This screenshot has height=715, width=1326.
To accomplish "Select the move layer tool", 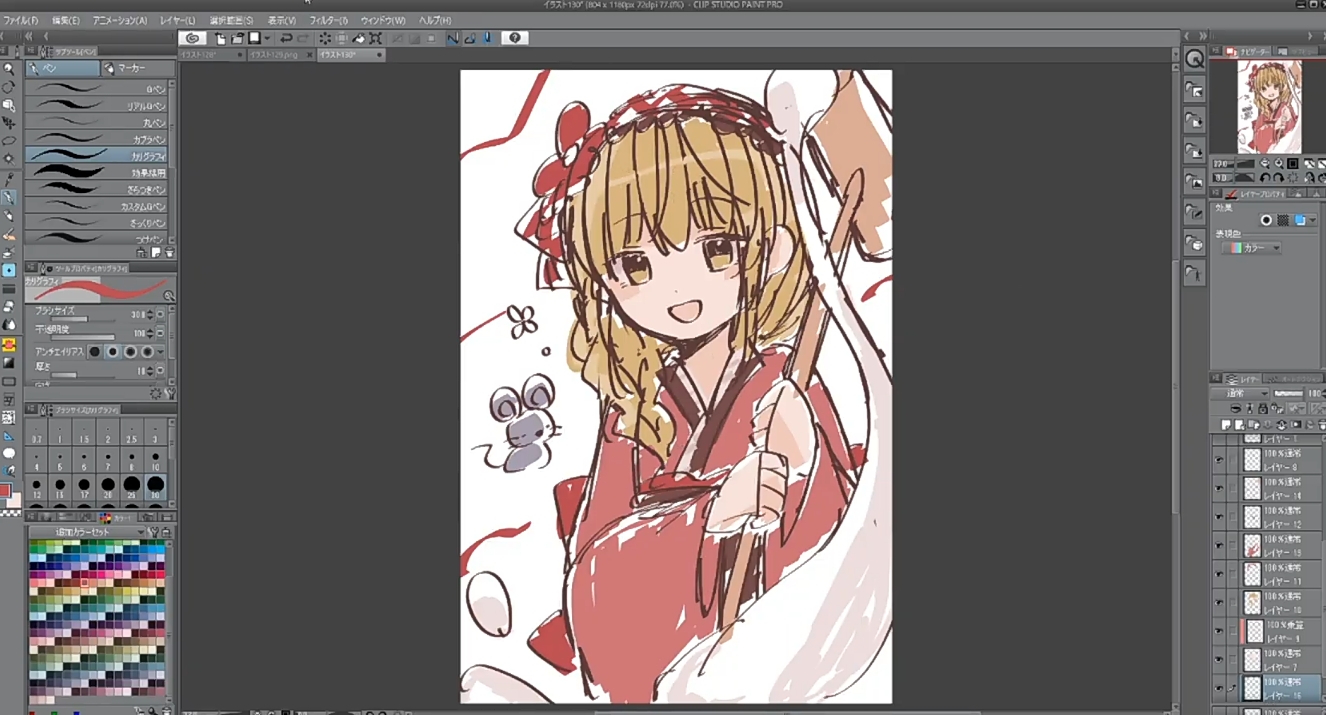I will pos(9,122).
